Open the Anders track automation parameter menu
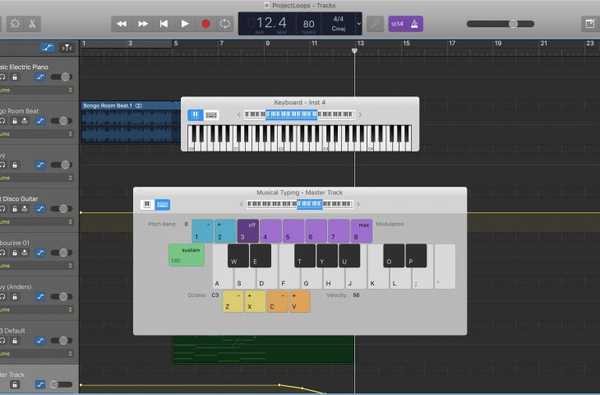Viewport: 600px width, 395px height. 36,310
